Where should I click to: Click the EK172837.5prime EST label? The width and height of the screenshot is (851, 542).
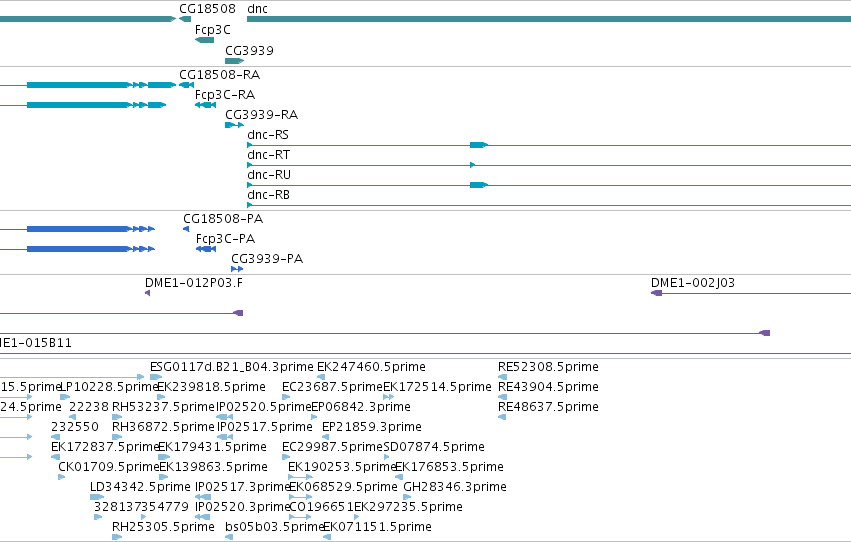tap(105, 448)
